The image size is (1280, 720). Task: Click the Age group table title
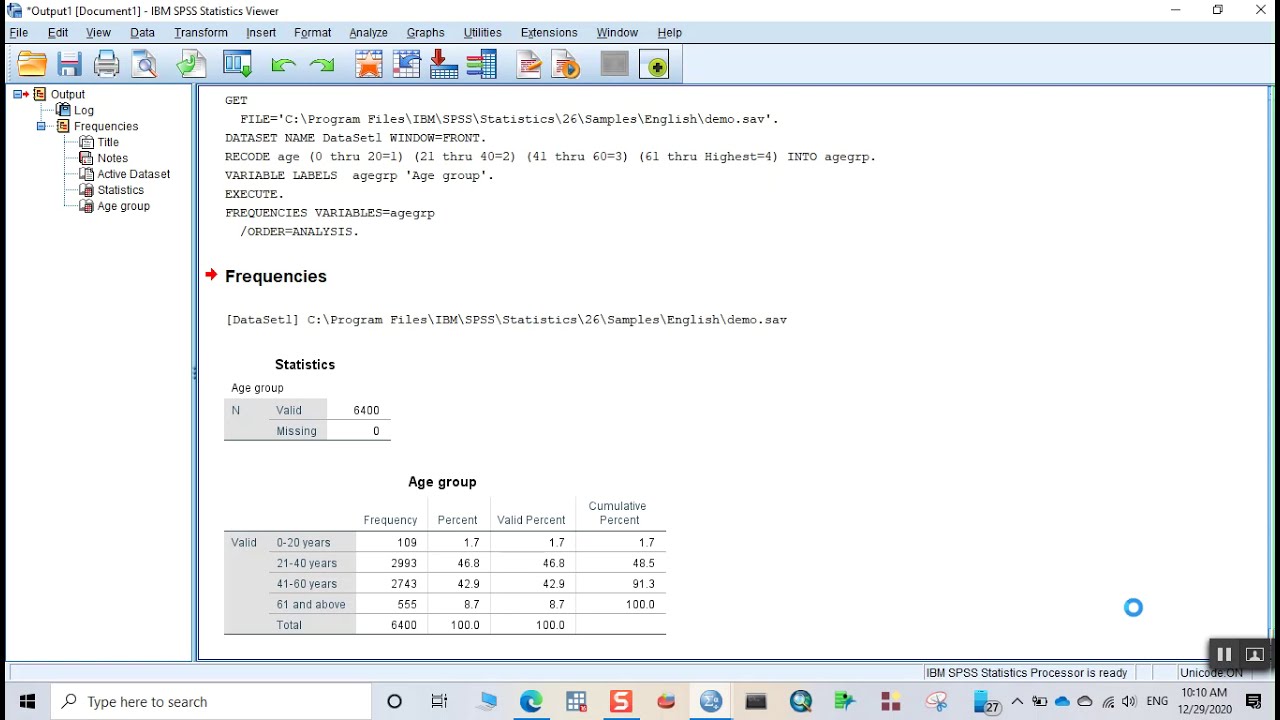point(442,482)
